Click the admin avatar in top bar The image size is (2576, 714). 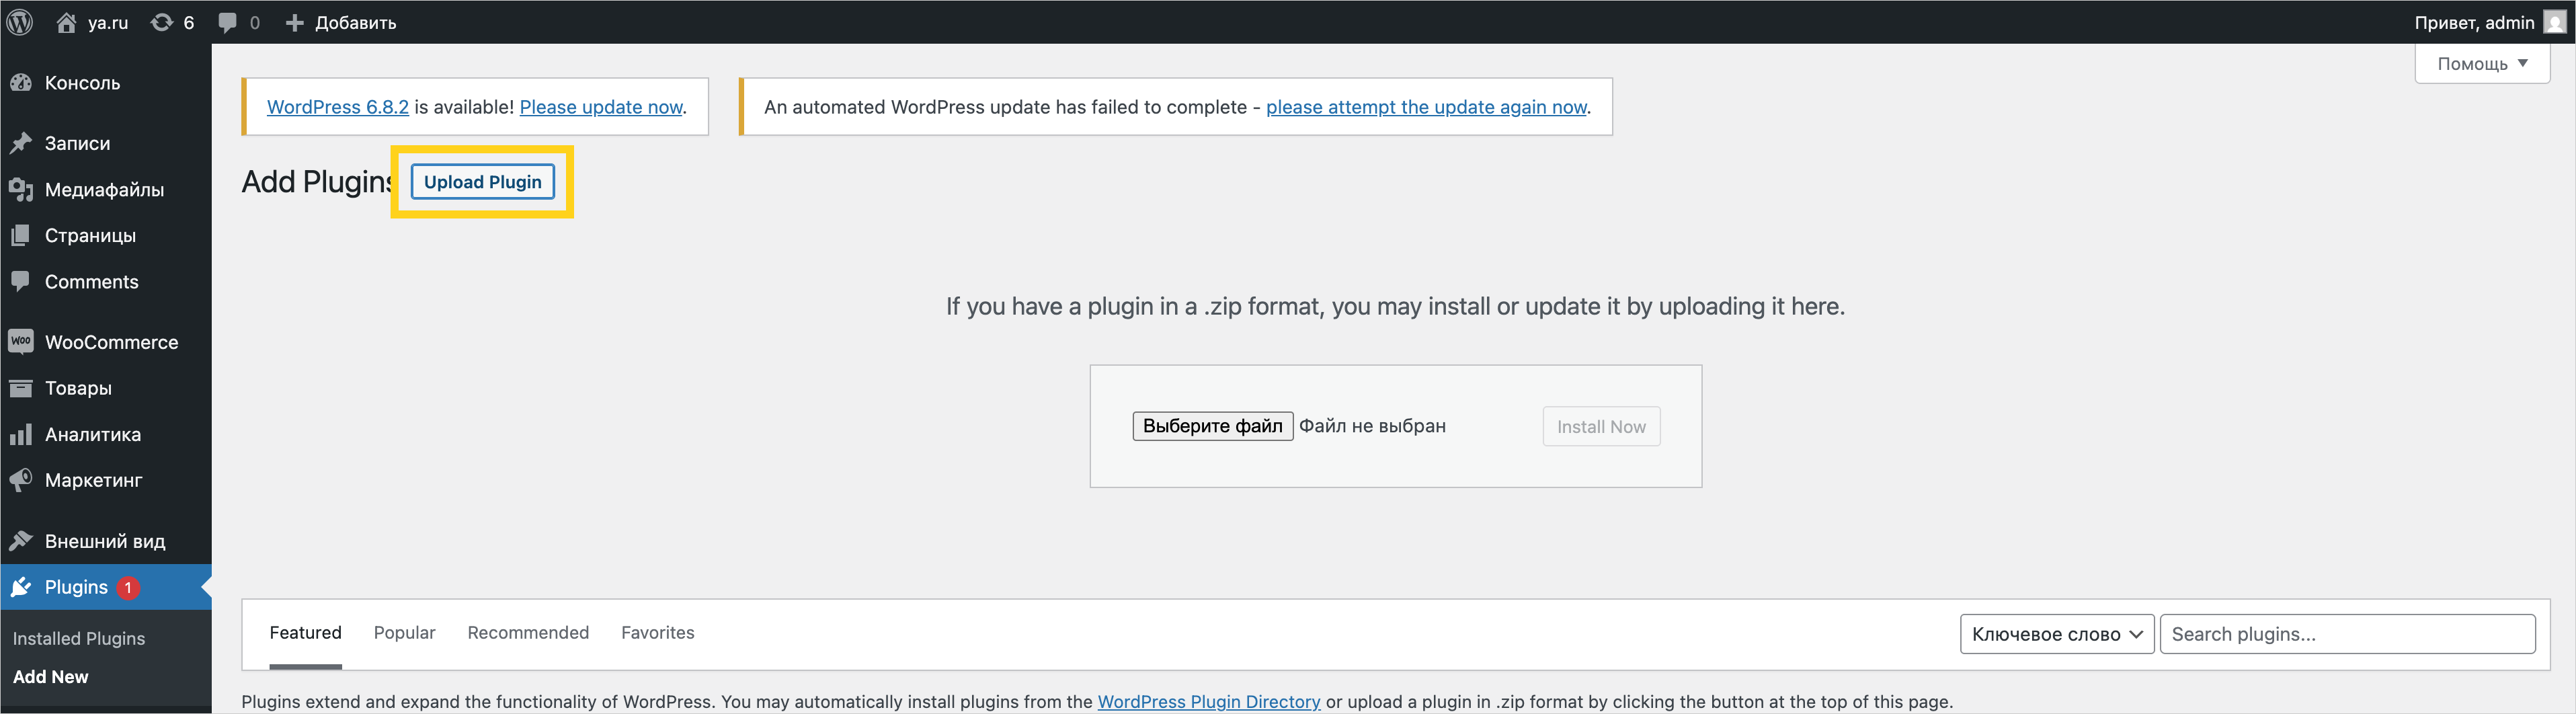[x=2554, y=22]
